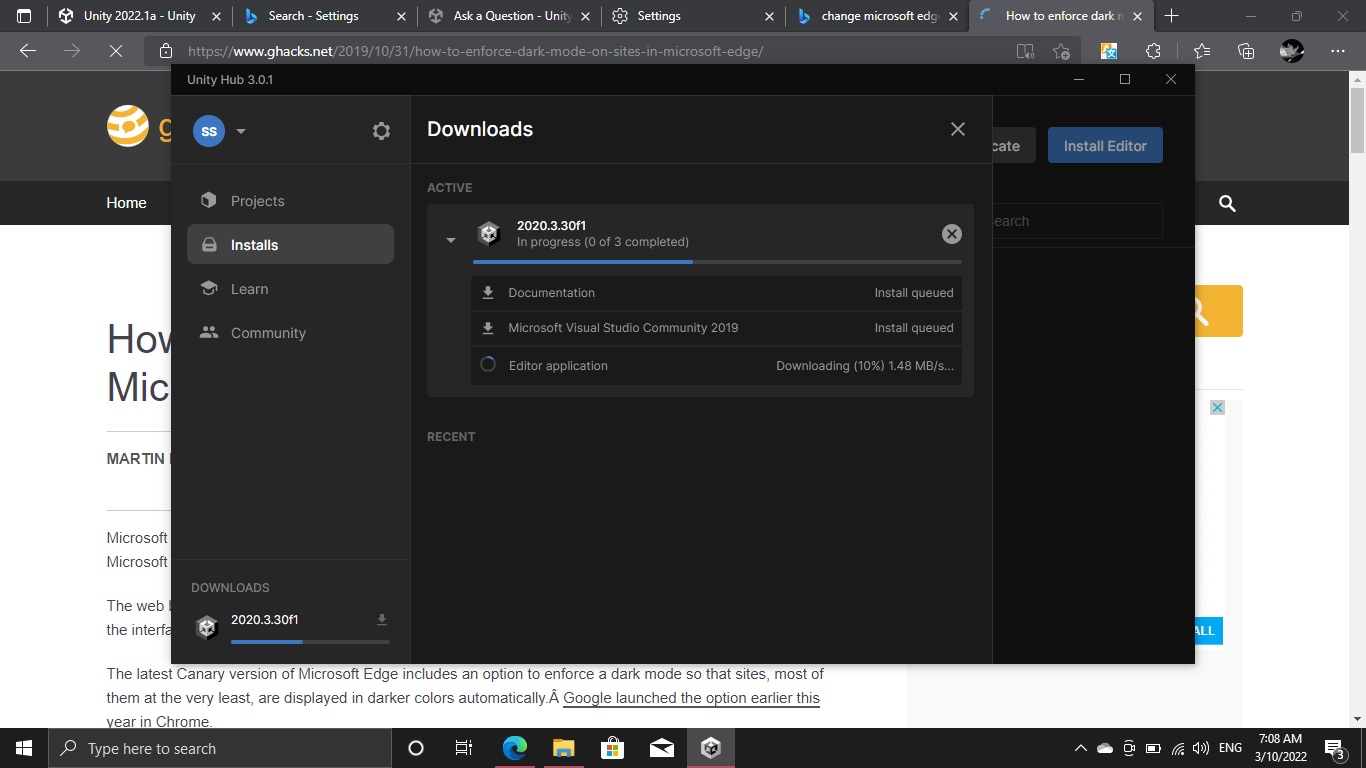Click the volume speaker tray icon

tap(1201, 748)
